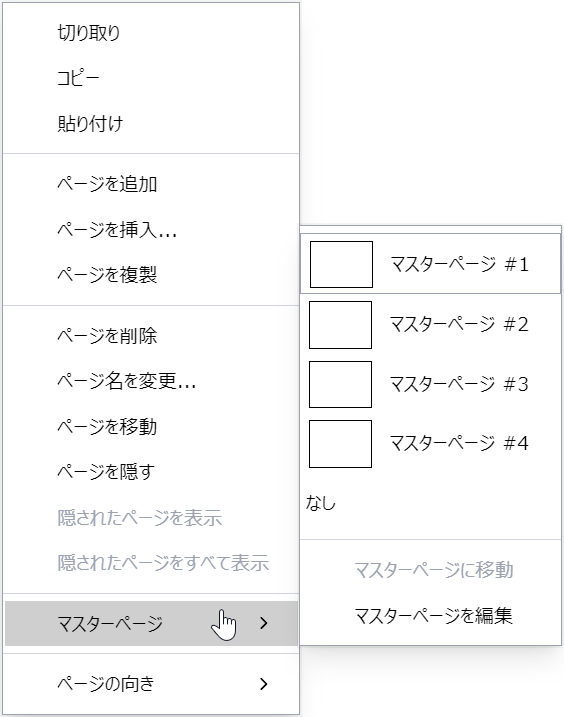564x717 pixels.
Task: Choose ページを複製 to duplicate the page
Action: click(x=151, y=274)
